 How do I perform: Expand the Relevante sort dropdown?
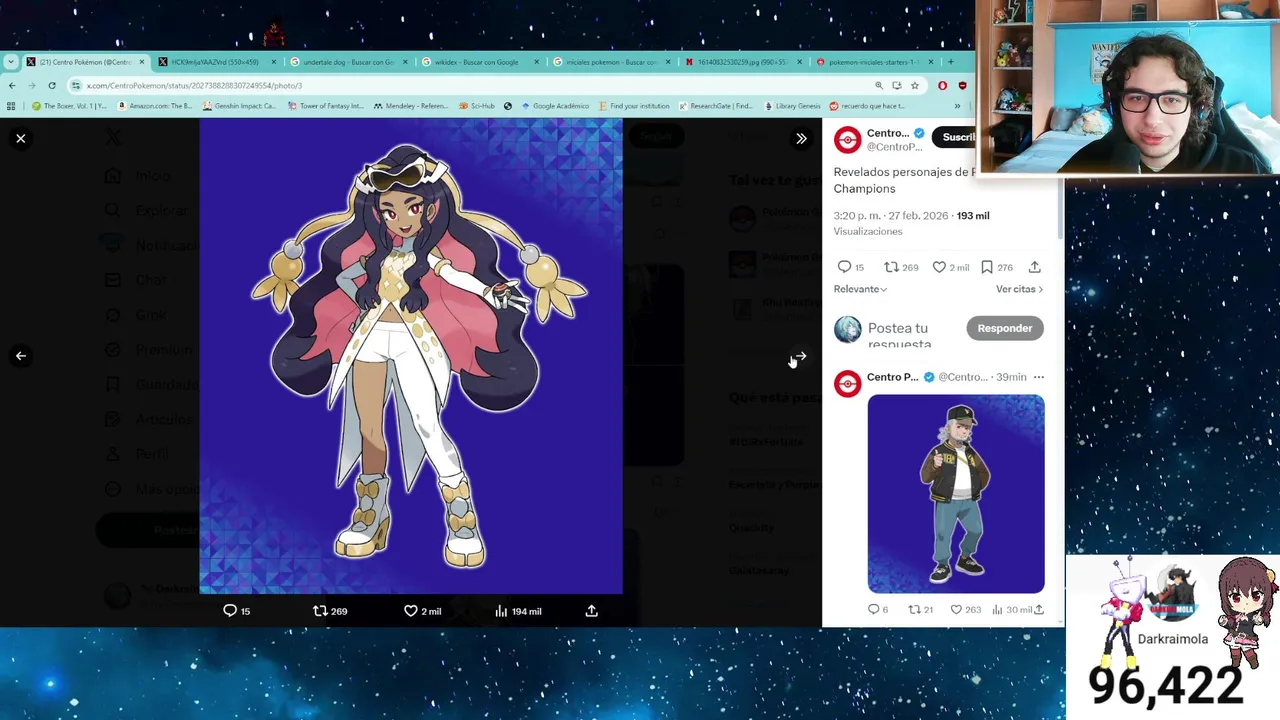860,289
